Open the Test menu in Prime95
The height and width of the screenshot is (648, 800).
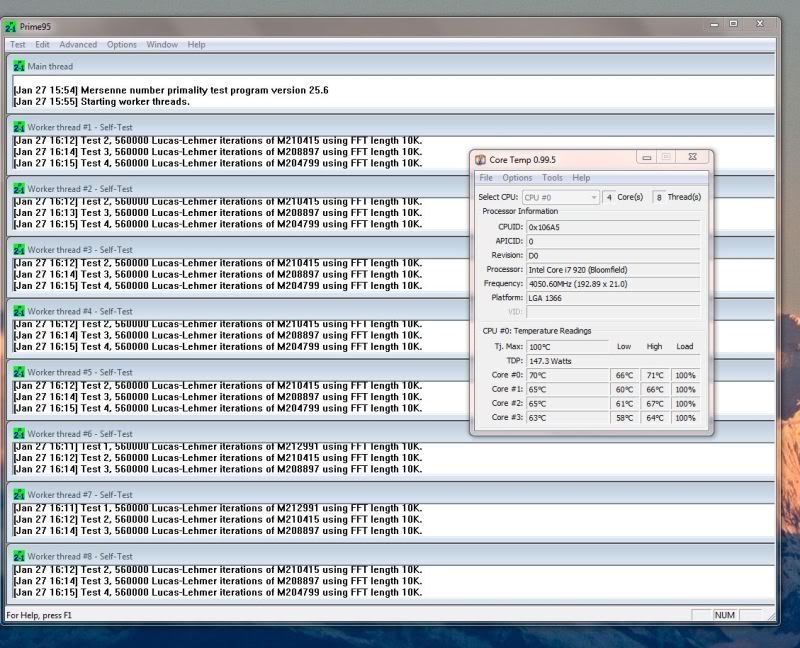pyautogui.click(x=18, y=44)
